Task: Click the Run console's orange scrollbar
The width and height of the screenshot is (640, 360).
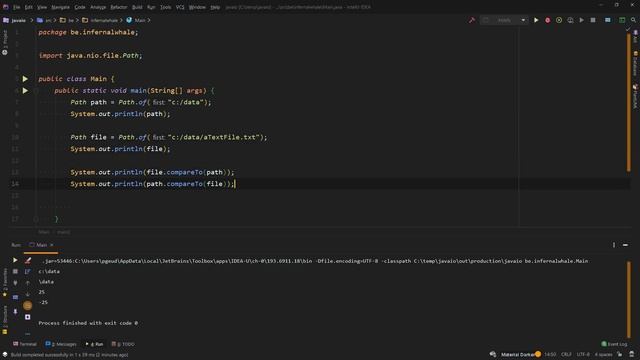Action: click(629, 300)
